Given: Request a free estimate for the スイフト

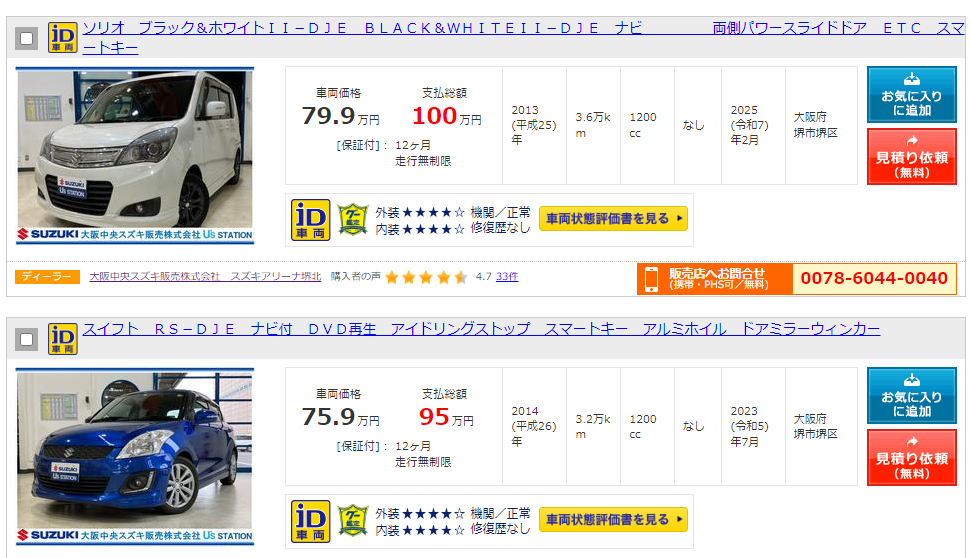Looking at the screenshot, I should tap(912, 458).
